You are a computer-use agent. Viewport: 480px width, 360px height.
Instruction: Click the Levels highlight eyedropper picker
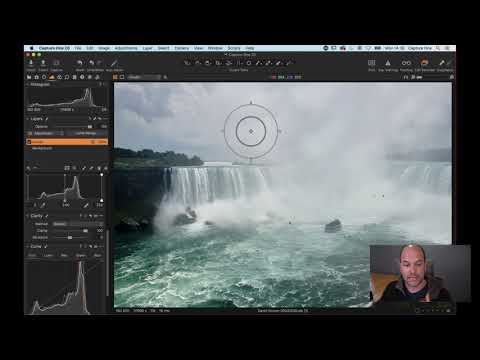(86, 205)
